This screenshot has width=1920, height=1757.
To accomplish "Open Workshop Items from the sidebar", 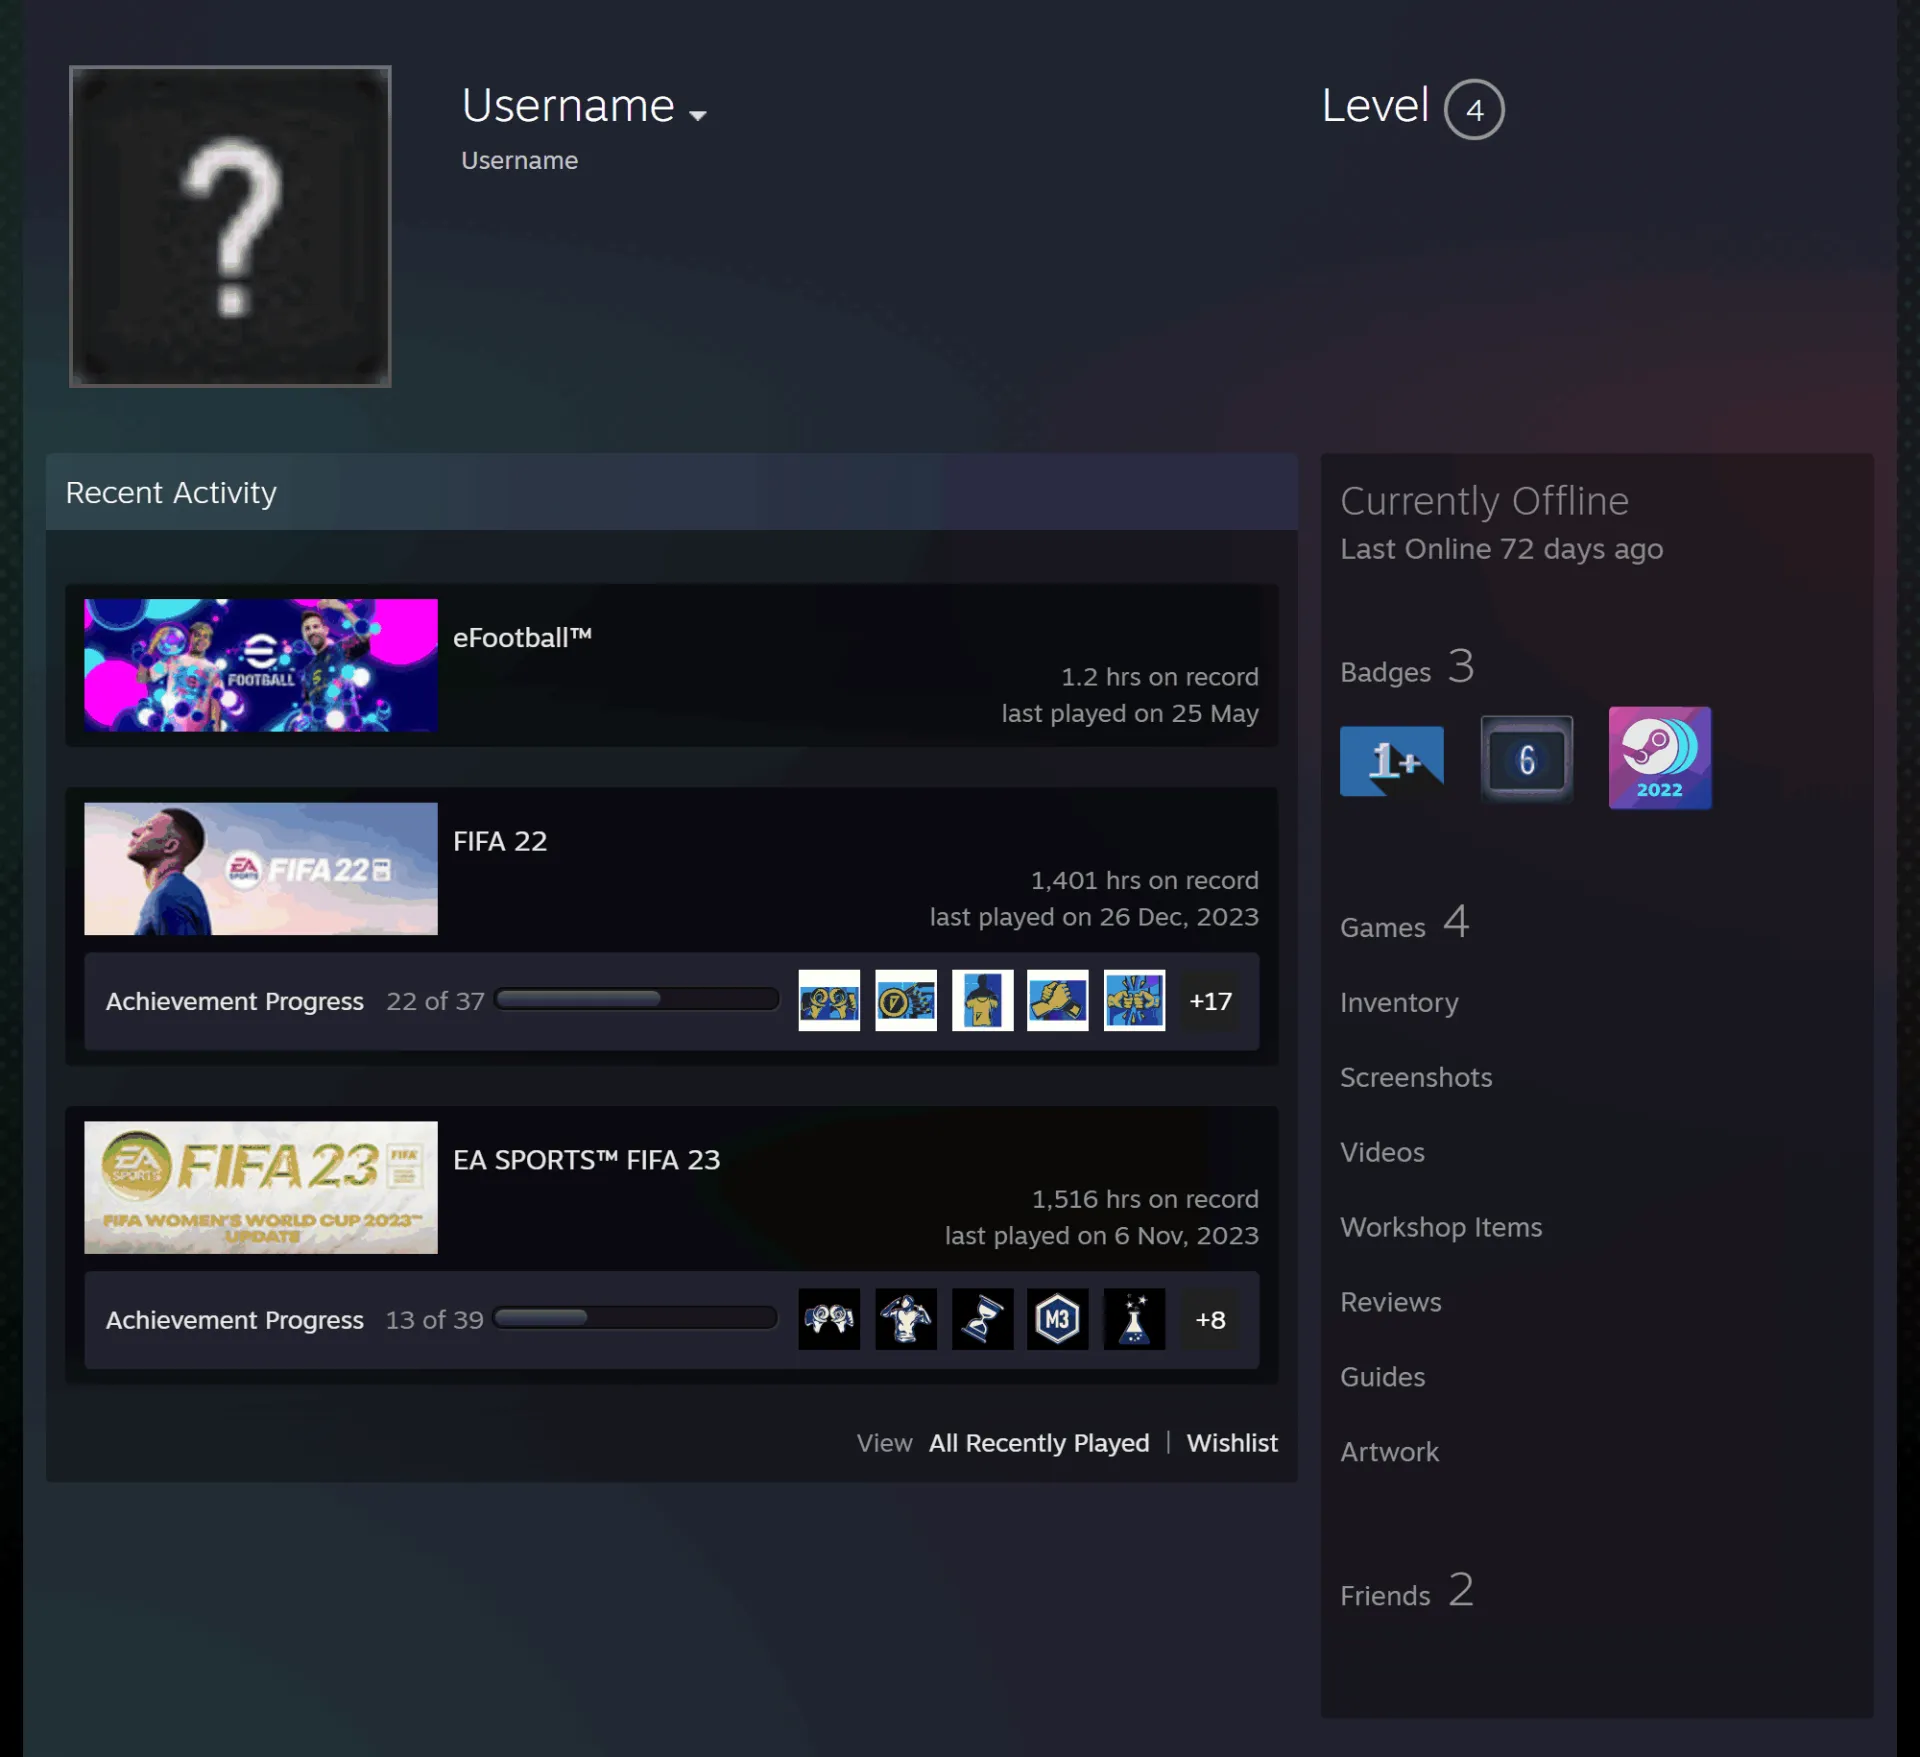I will tap(1441, 1227).
